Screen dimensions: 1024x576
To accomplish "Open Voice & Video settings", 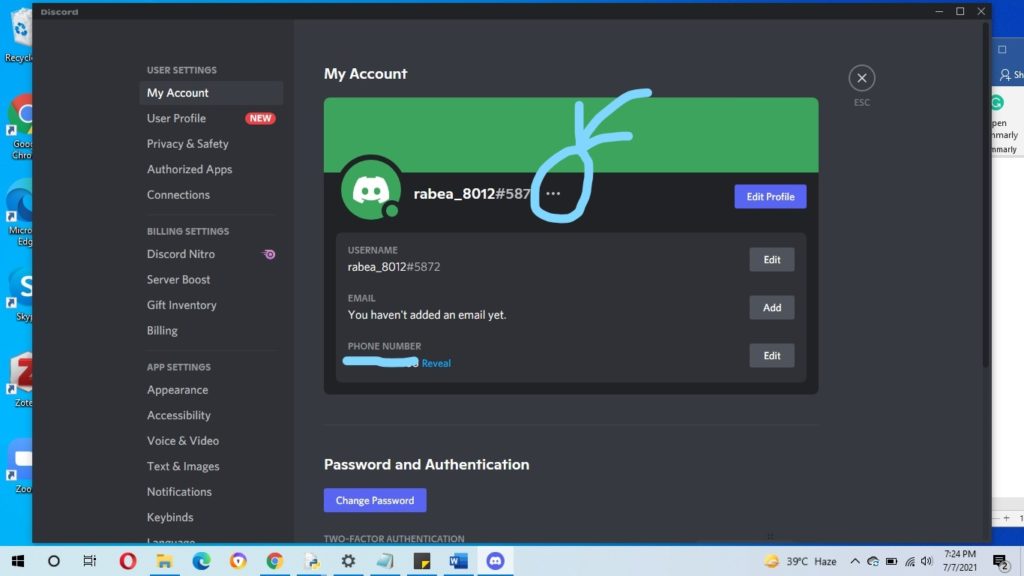I will click(x=211, y=441).
